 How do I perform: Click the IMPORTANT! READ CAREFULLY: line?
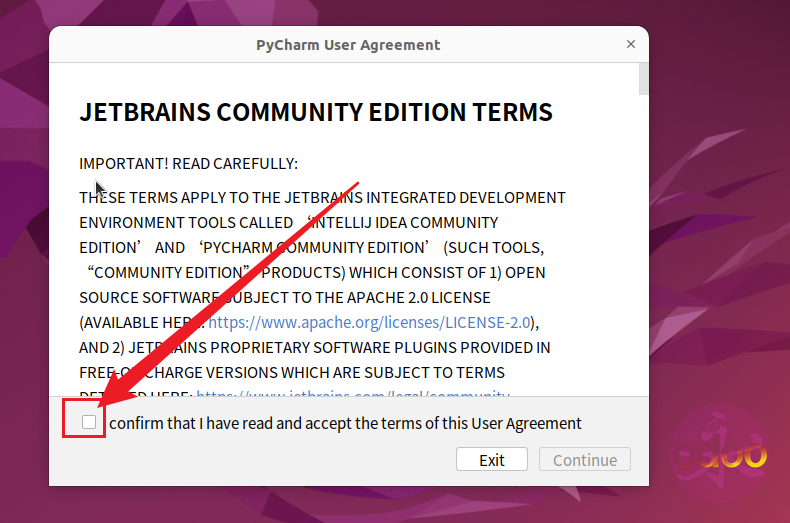pyautogui.click(x=188, y=164)
